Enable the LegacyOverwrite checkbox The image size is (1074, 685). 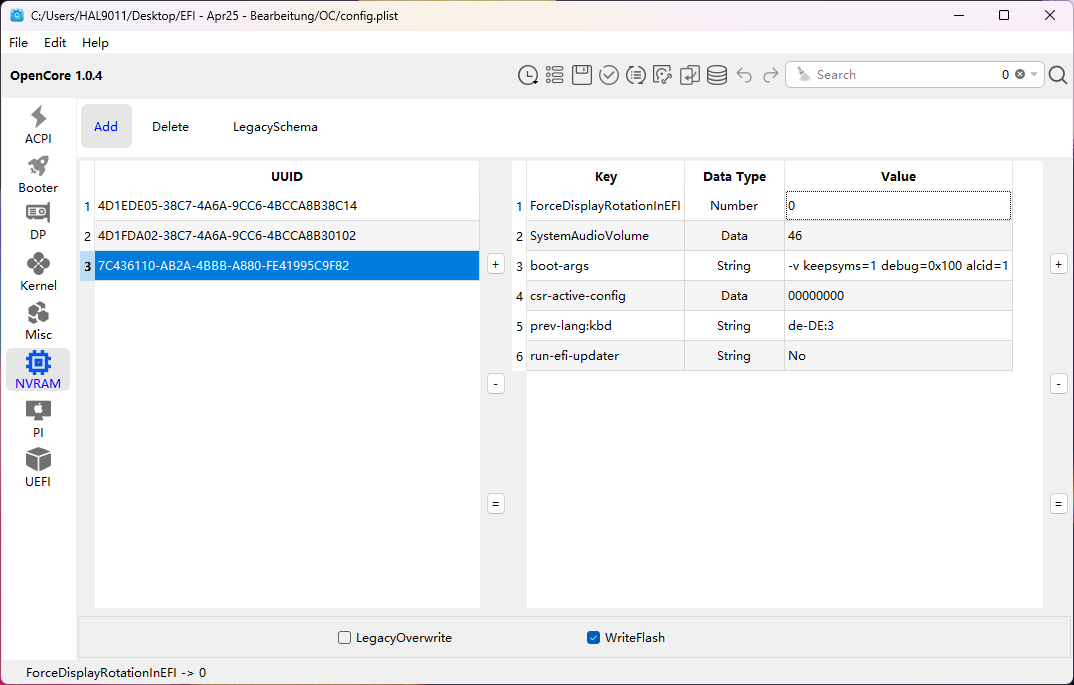(x=345, y=637)
